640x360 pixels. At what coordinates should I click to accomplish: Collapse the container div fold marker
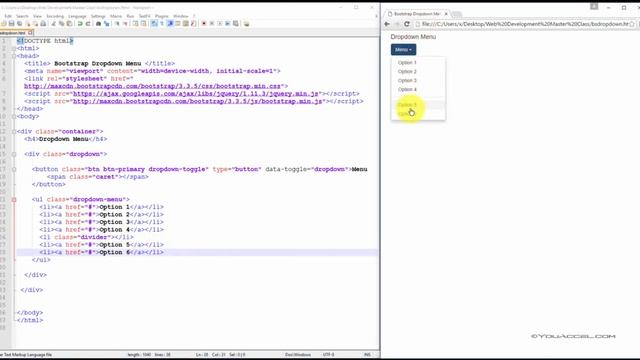pyautogui.click(x=14, y=131)
